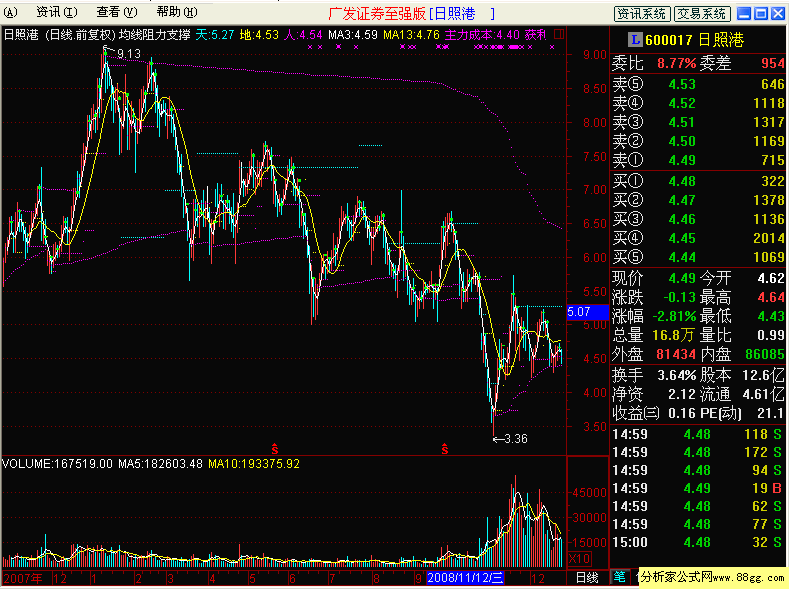This screenshot has height=589, width=789.
Task: Click the 14:59 tick row with 118 S
Action: (697, 434)
